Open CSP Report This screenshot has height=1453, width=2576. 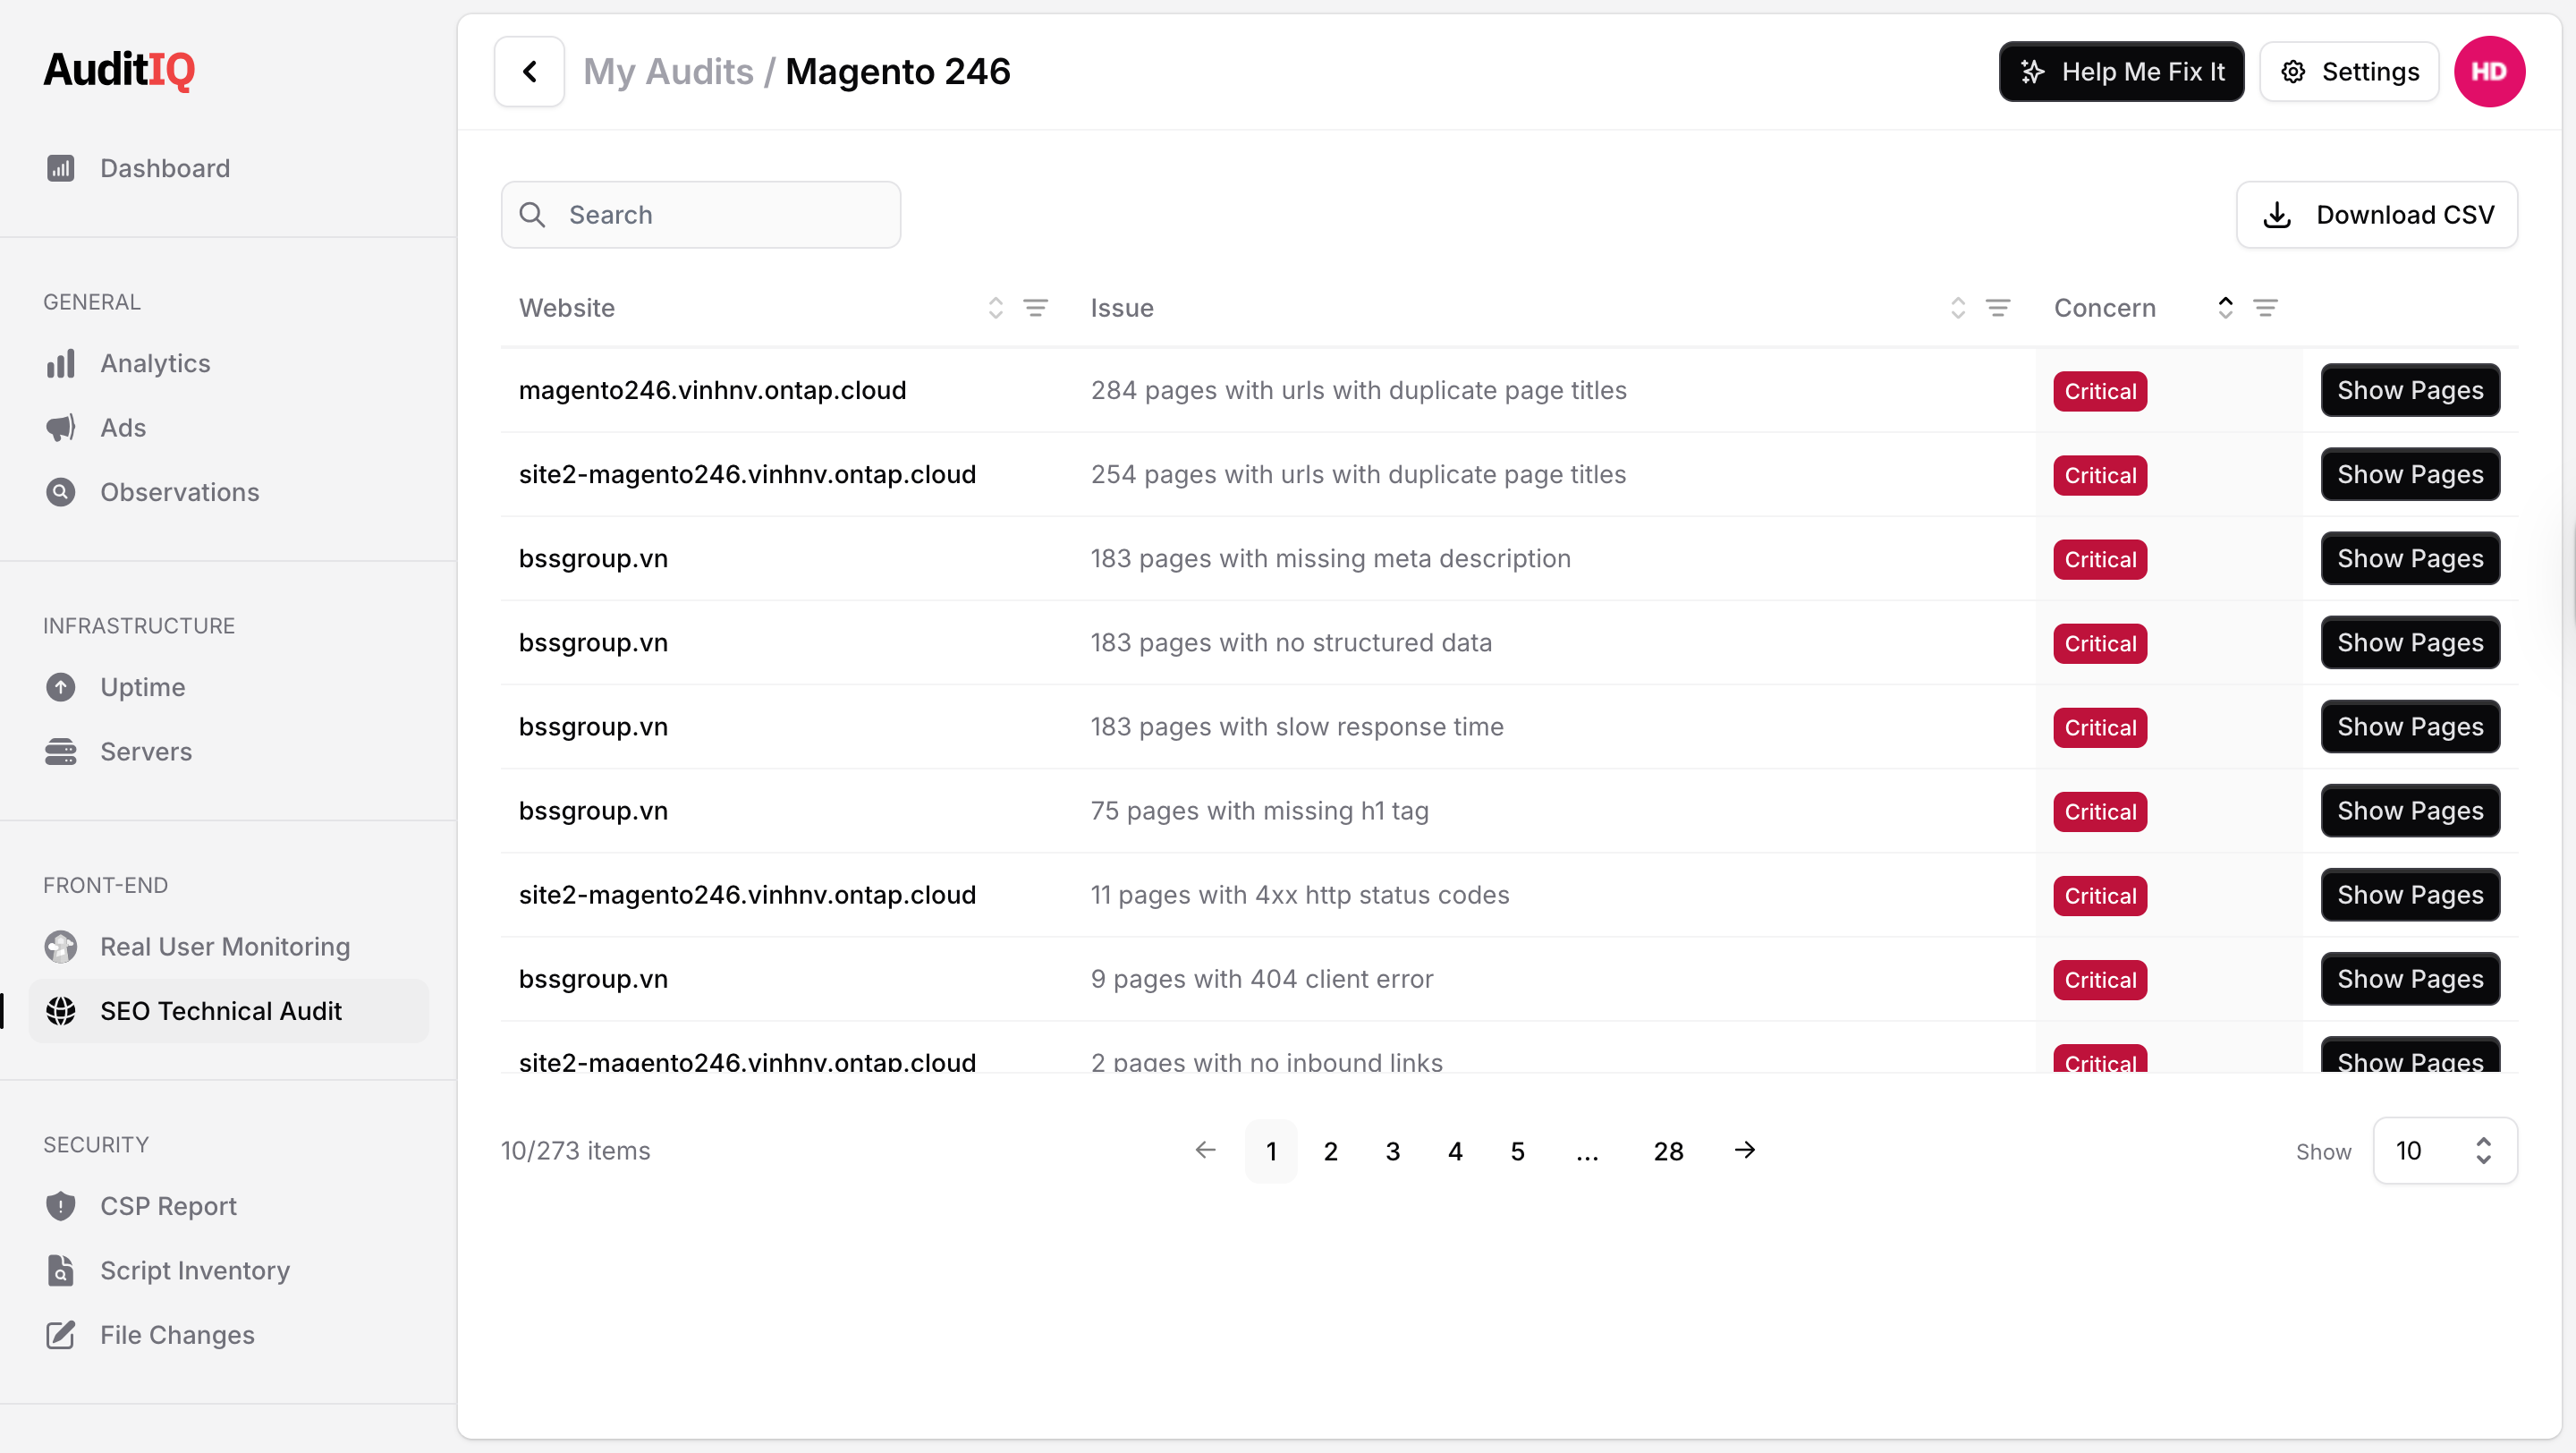[x=229, y=1206]
